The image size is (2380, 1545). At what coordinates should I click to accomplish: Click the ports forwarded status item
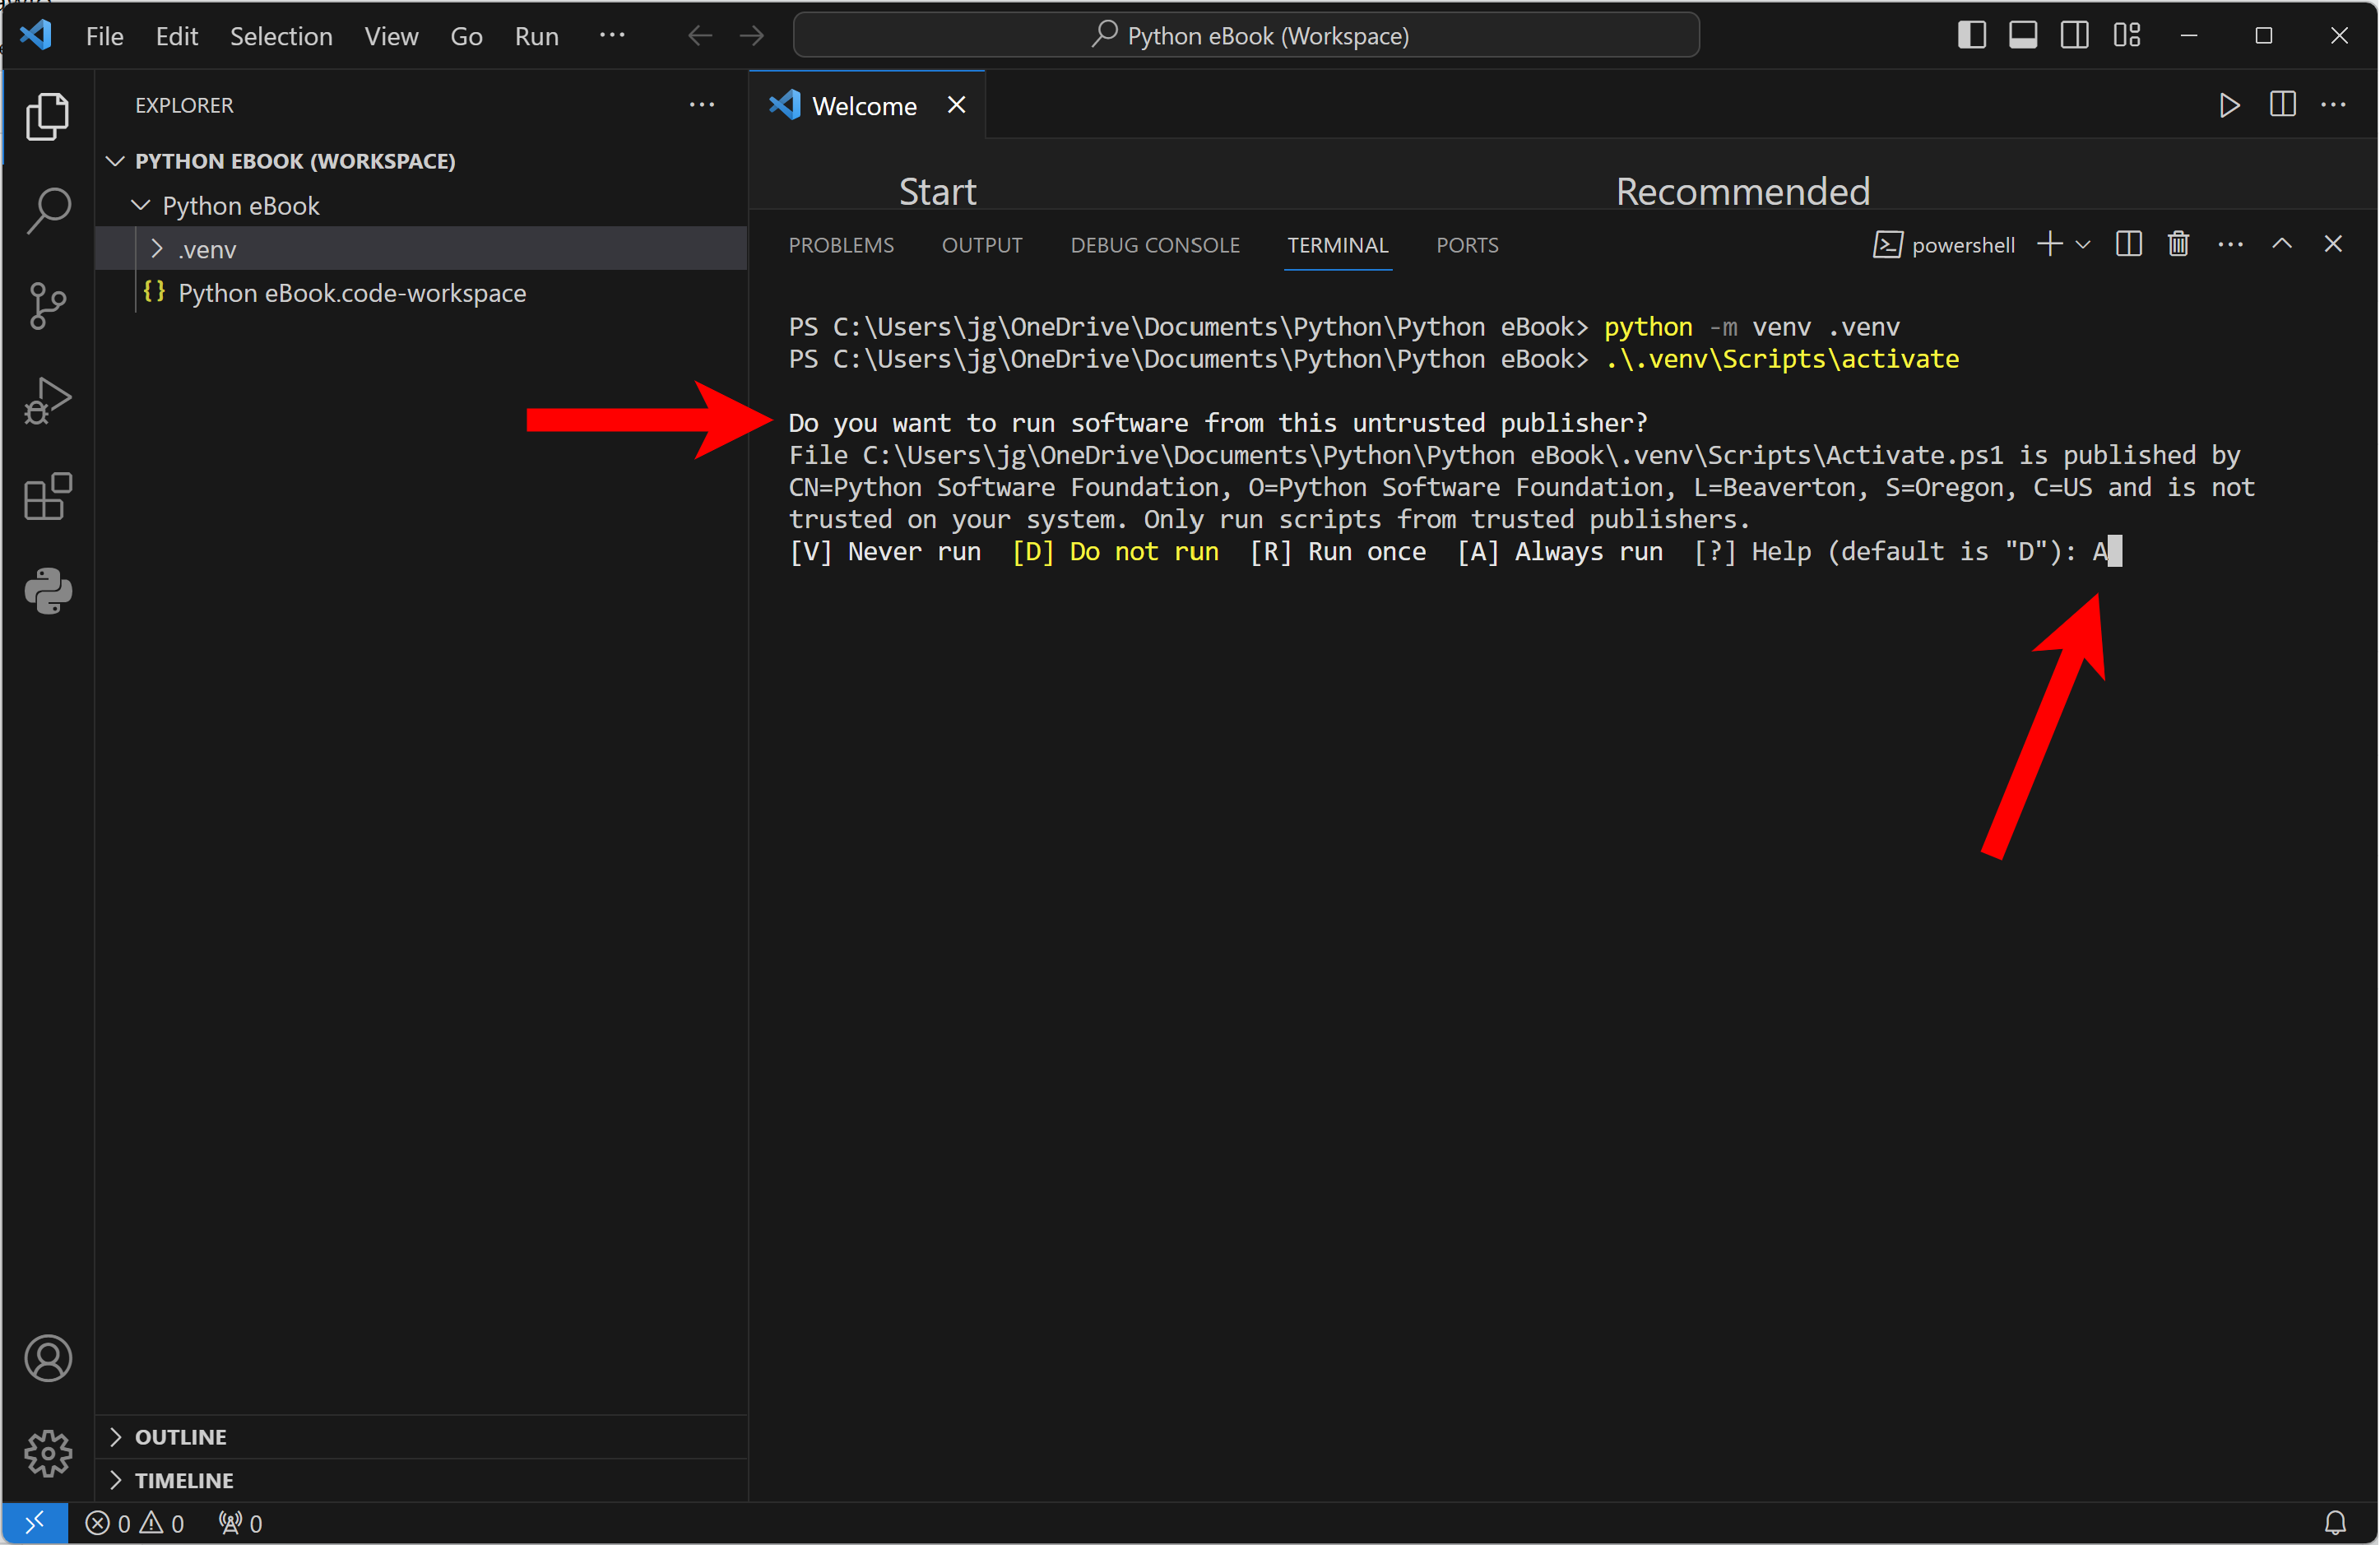[241, 1523]
